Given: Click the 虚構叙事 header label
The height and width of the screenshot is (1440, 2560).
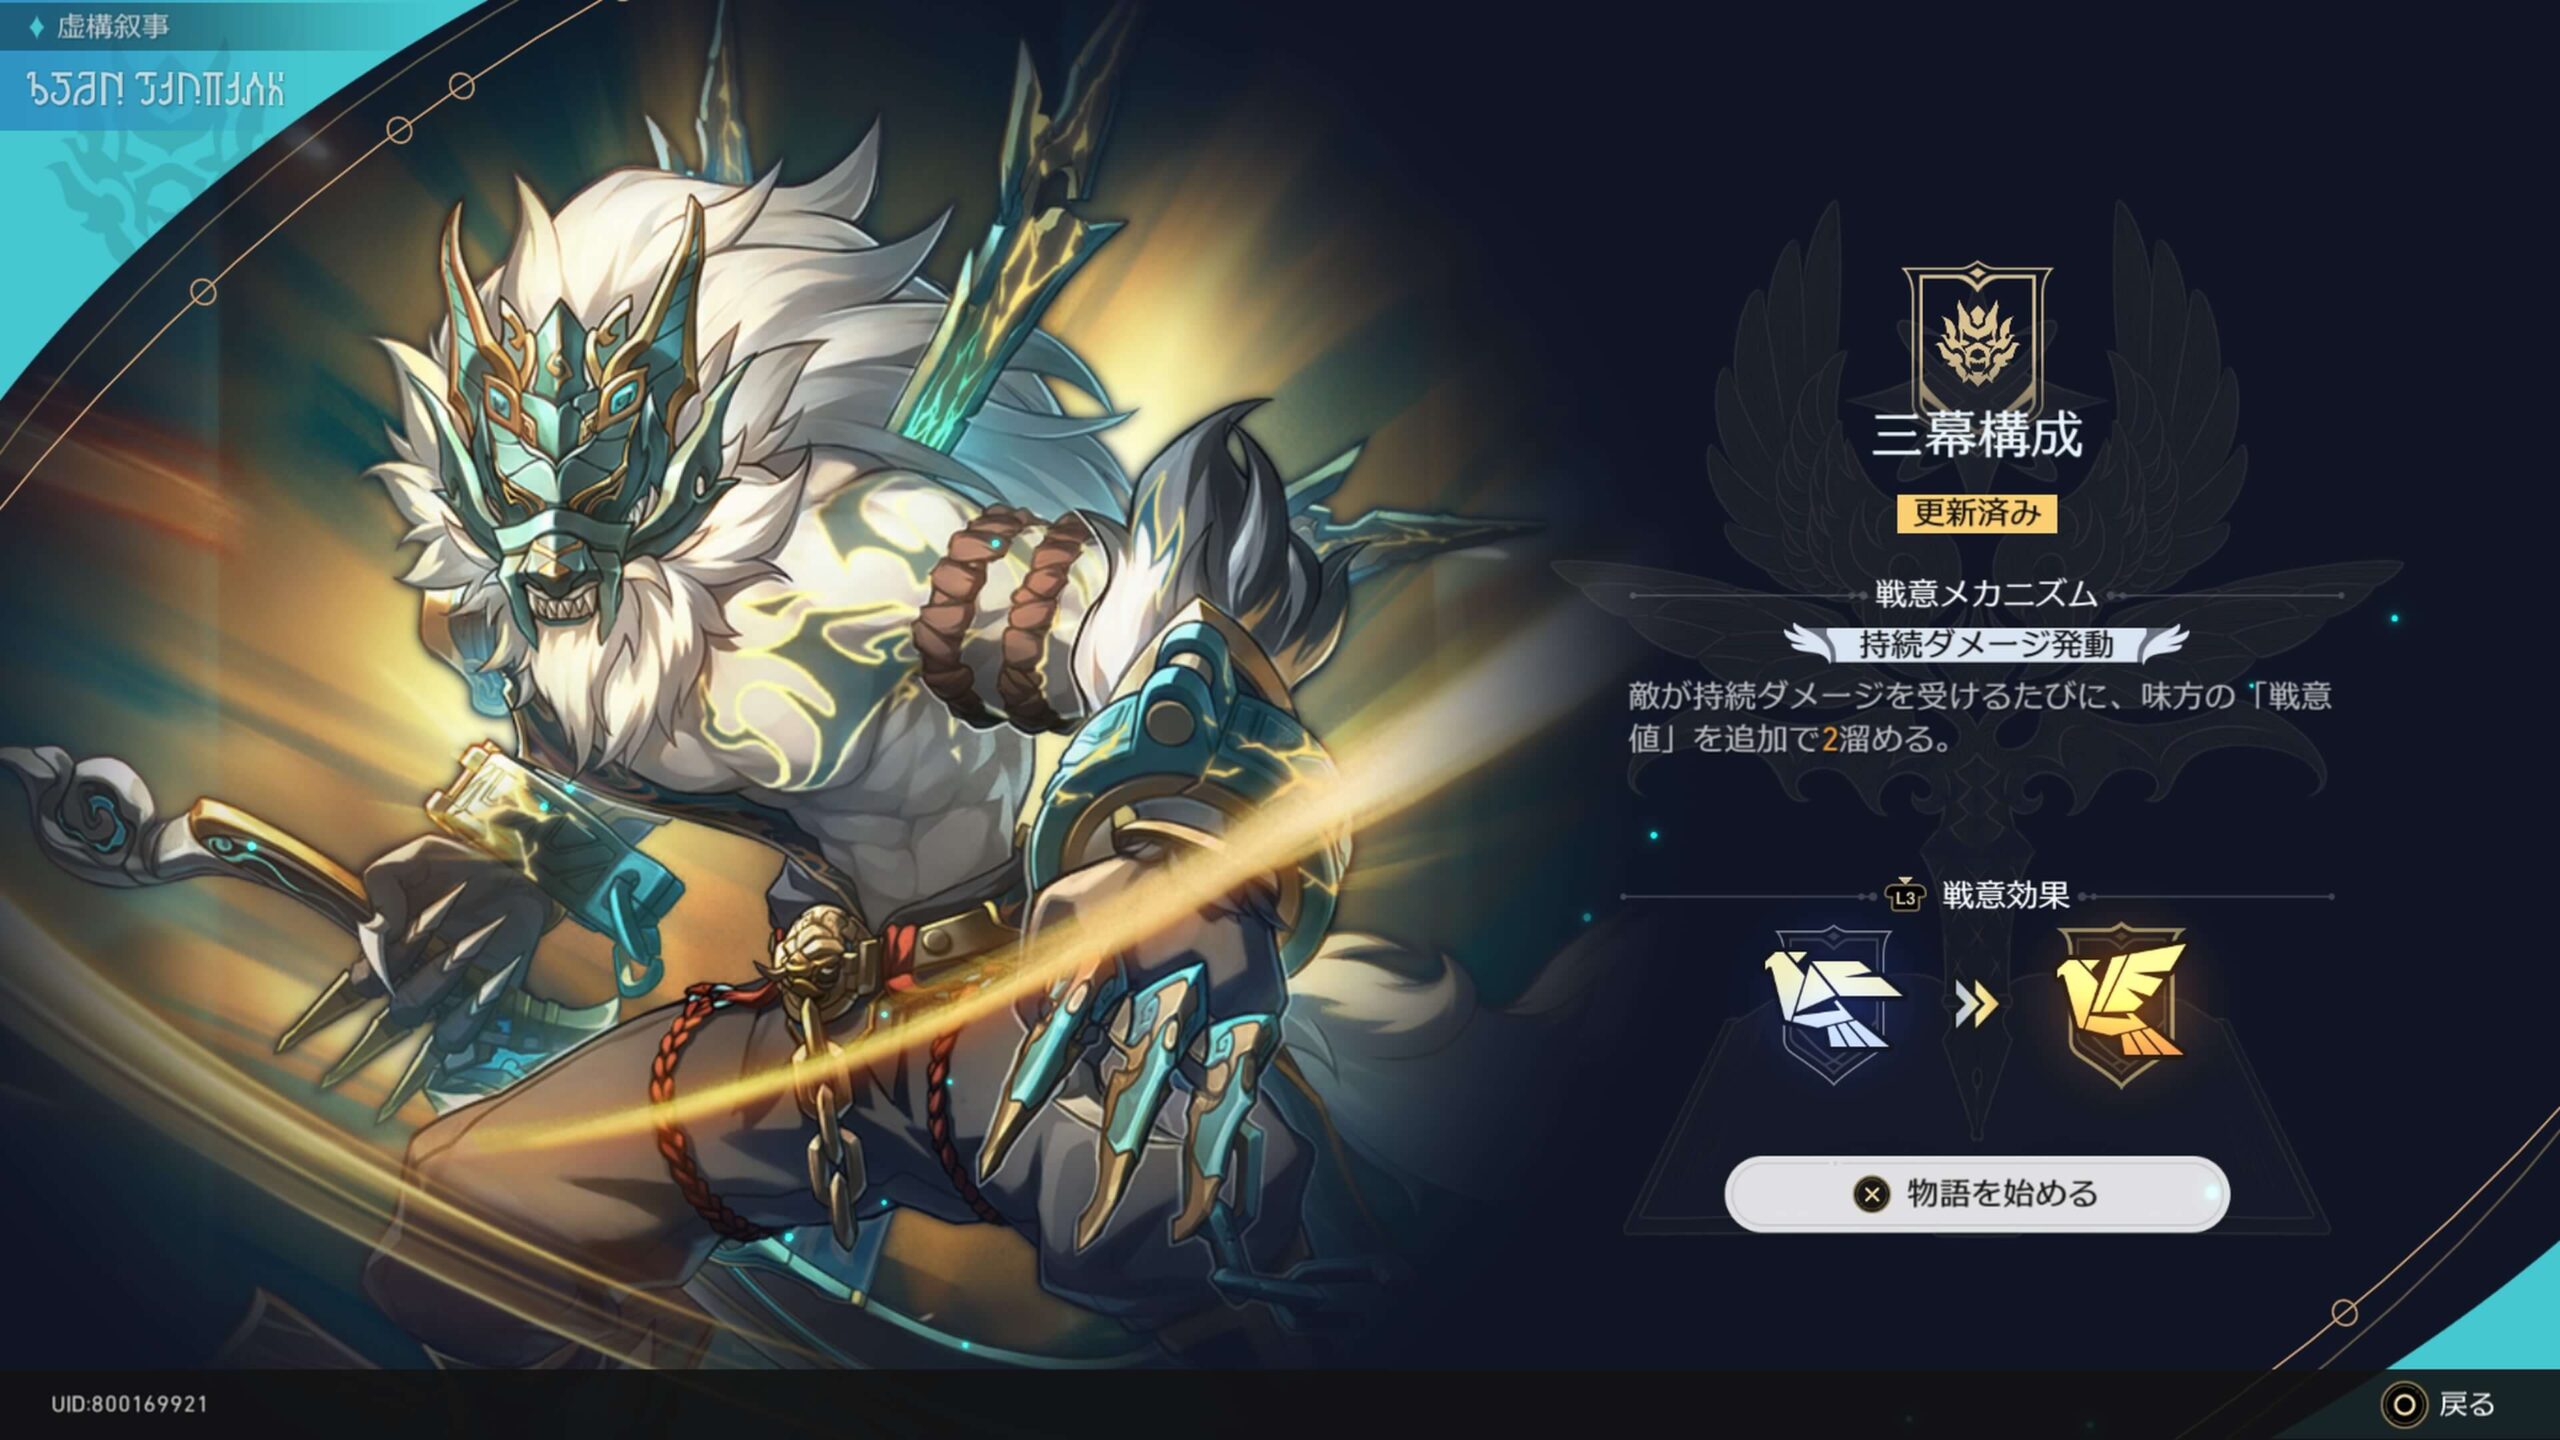Looking at the screenshot, I should coord(113,27).
